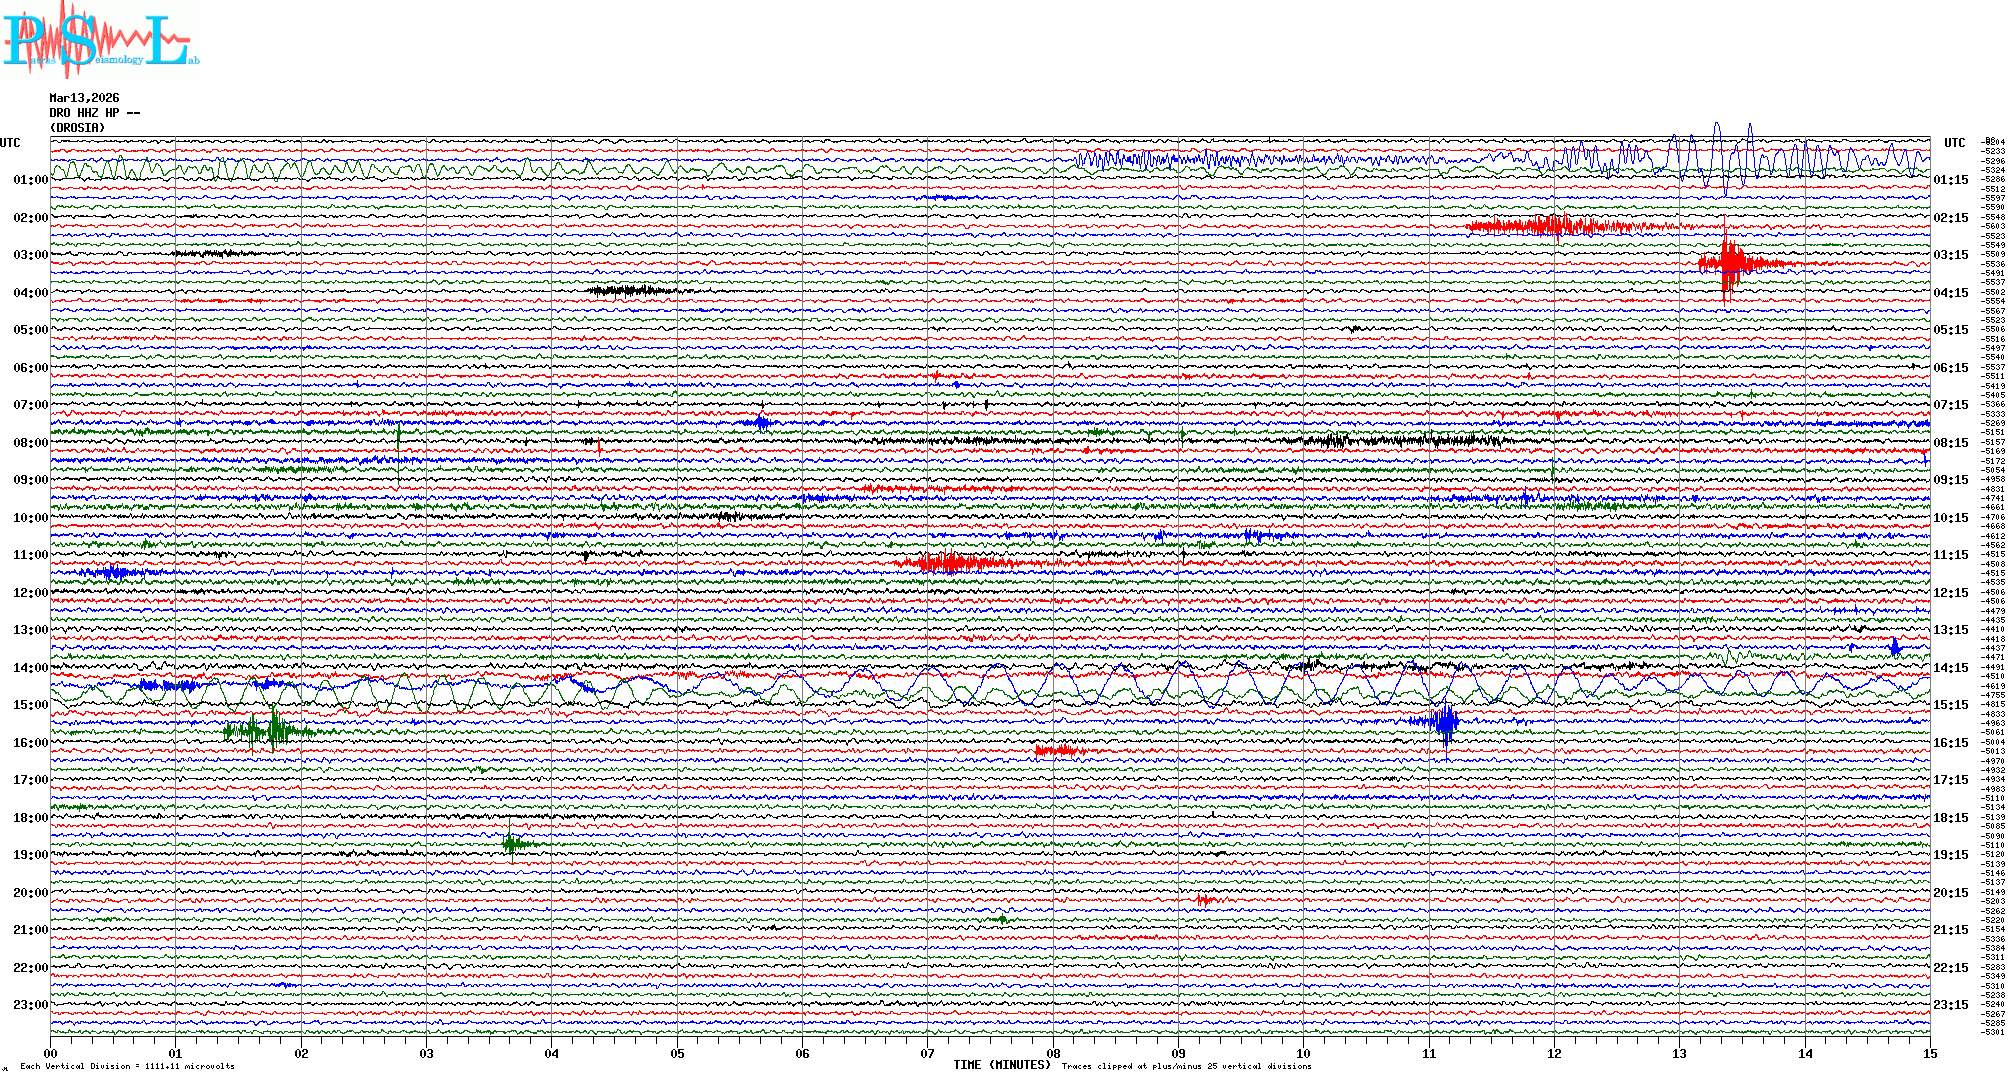Select the 14:00 hour label on left
The height and width of the screenshot is (1080, 2010).
(30, 668)
